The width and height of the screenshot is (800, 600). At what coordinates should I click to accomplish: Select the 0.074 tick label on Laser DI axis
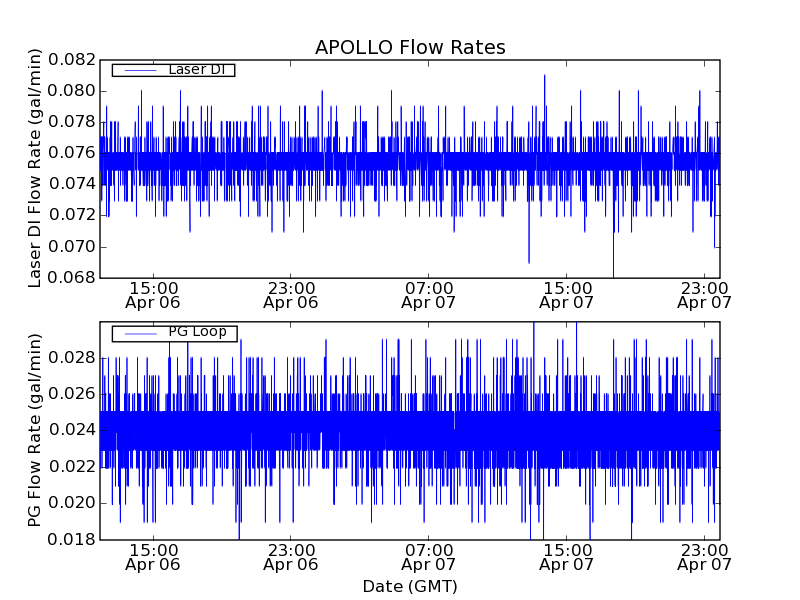pyautogui.click(x=72, y=184)
